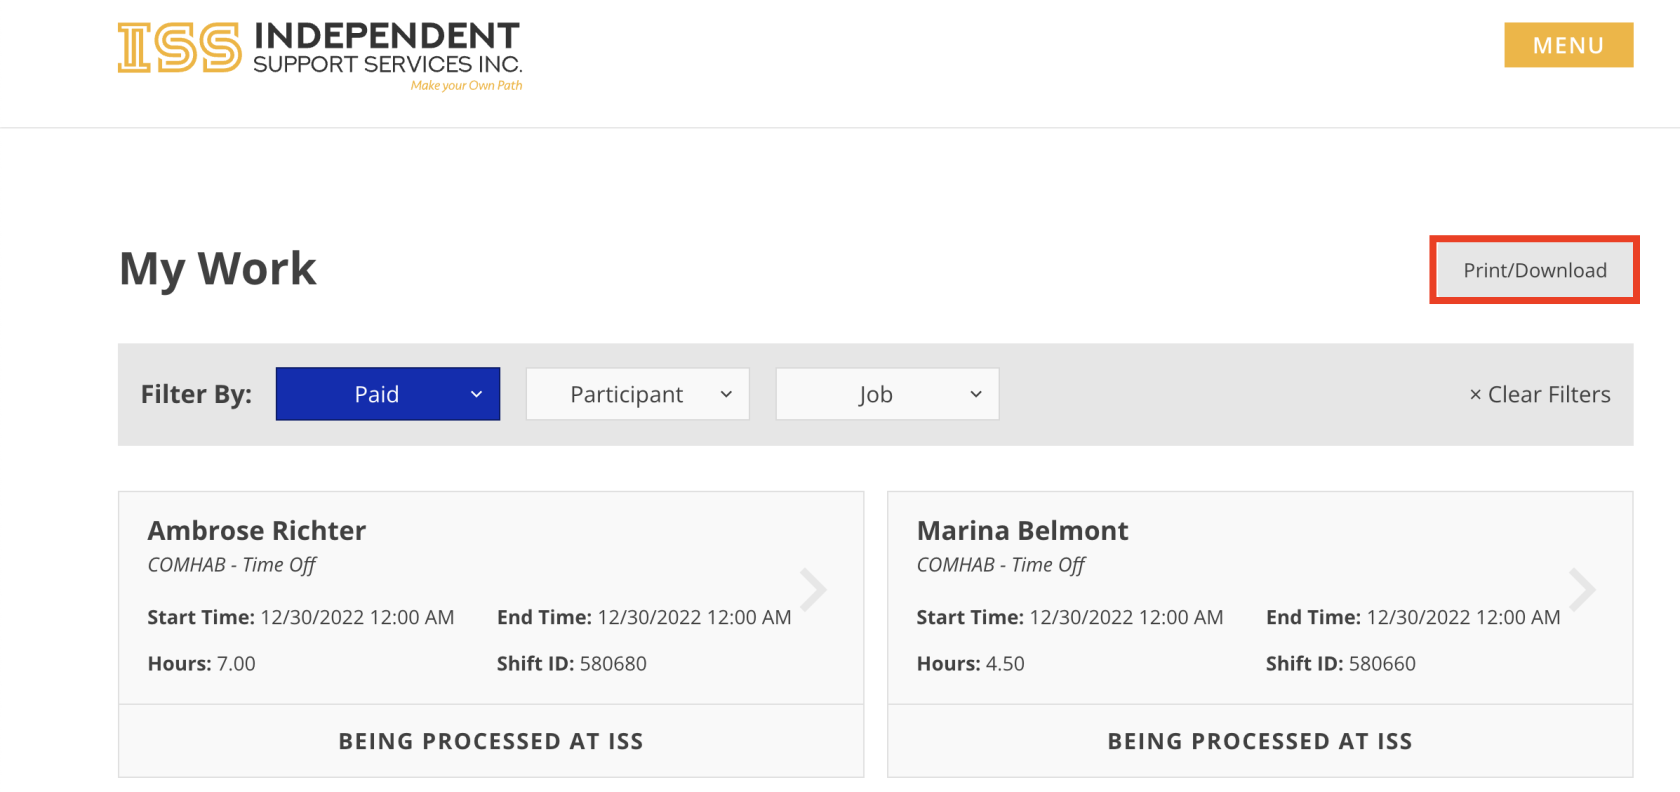Click Marina Belmont's Start Time value
The image size is (1680, 792).
pos(1126,618)
